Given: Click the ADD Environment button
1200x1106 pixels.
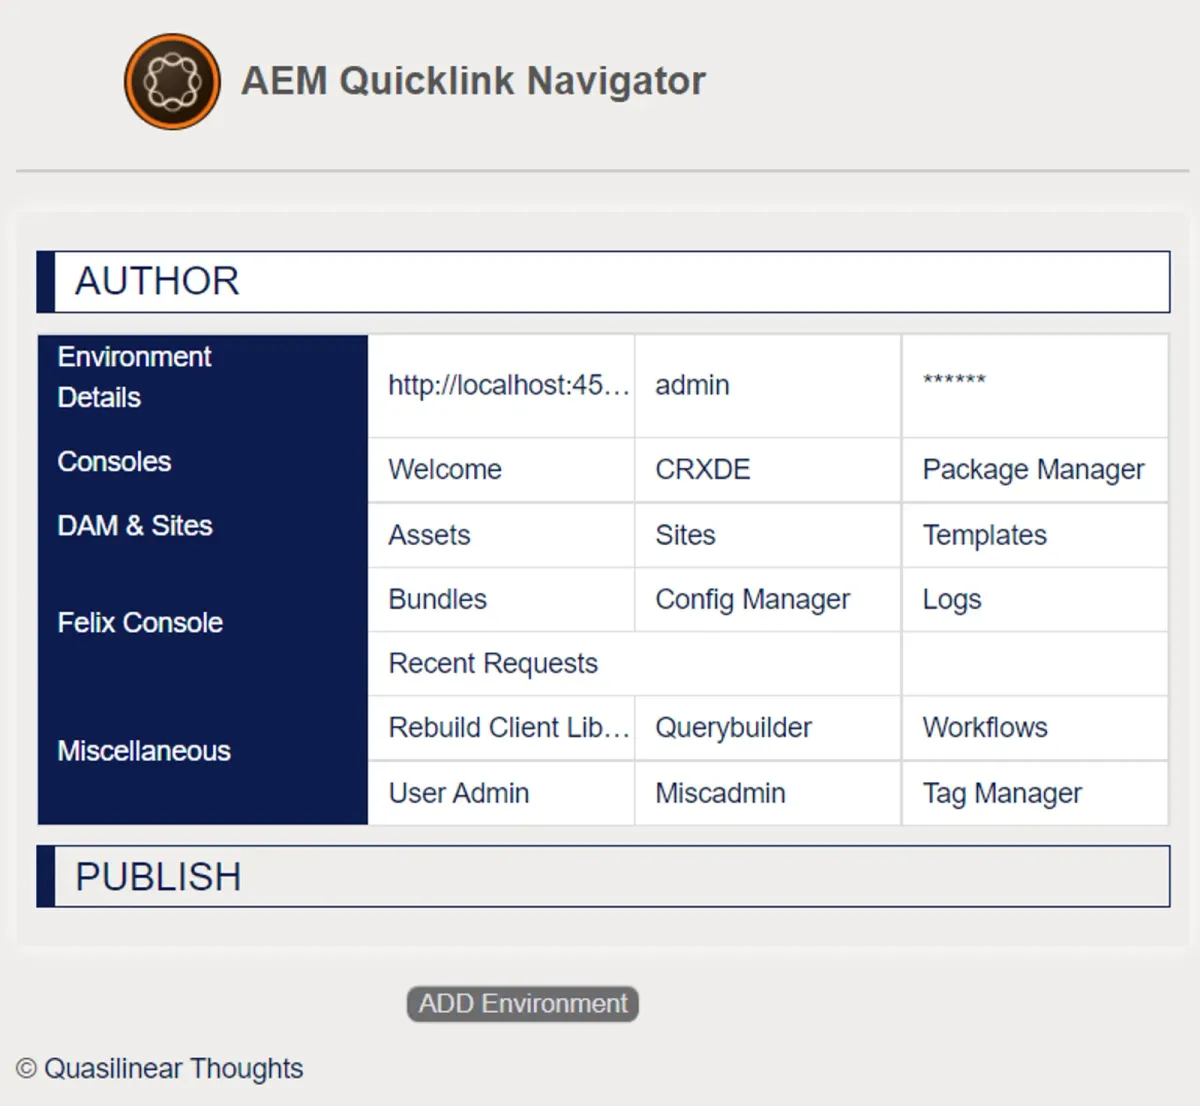Looking at the screenshot, I should click(x=522, y=1004).
